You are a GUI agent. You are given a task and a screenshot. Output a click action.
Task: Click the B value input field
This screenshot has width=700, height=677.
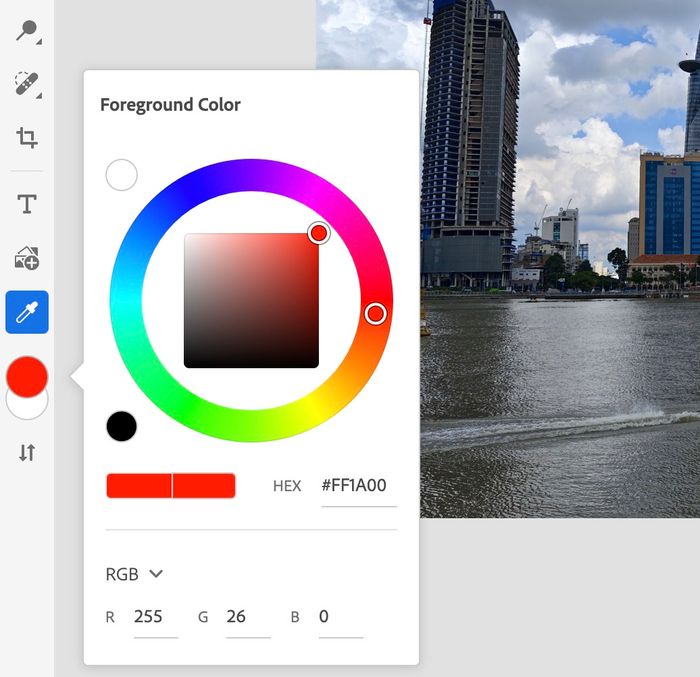click(340, 617)
